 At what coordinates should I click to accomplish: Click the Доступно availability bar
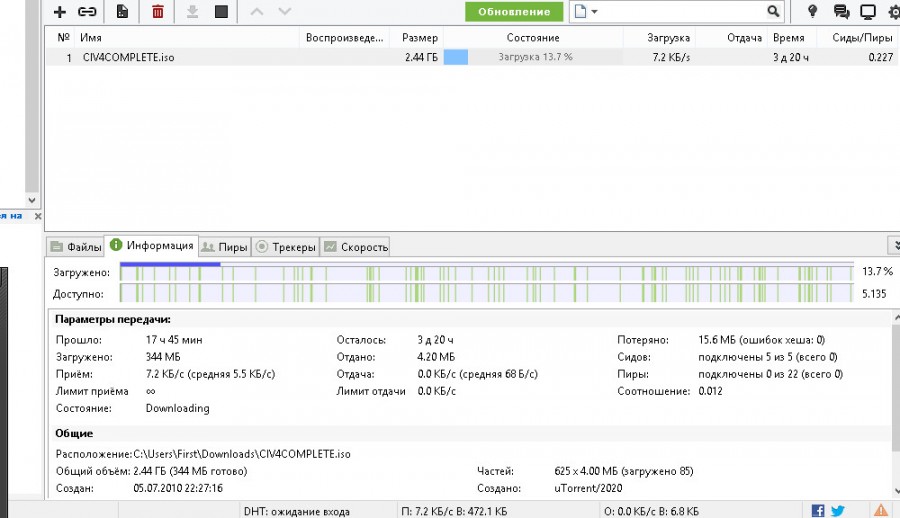(486, 293)
